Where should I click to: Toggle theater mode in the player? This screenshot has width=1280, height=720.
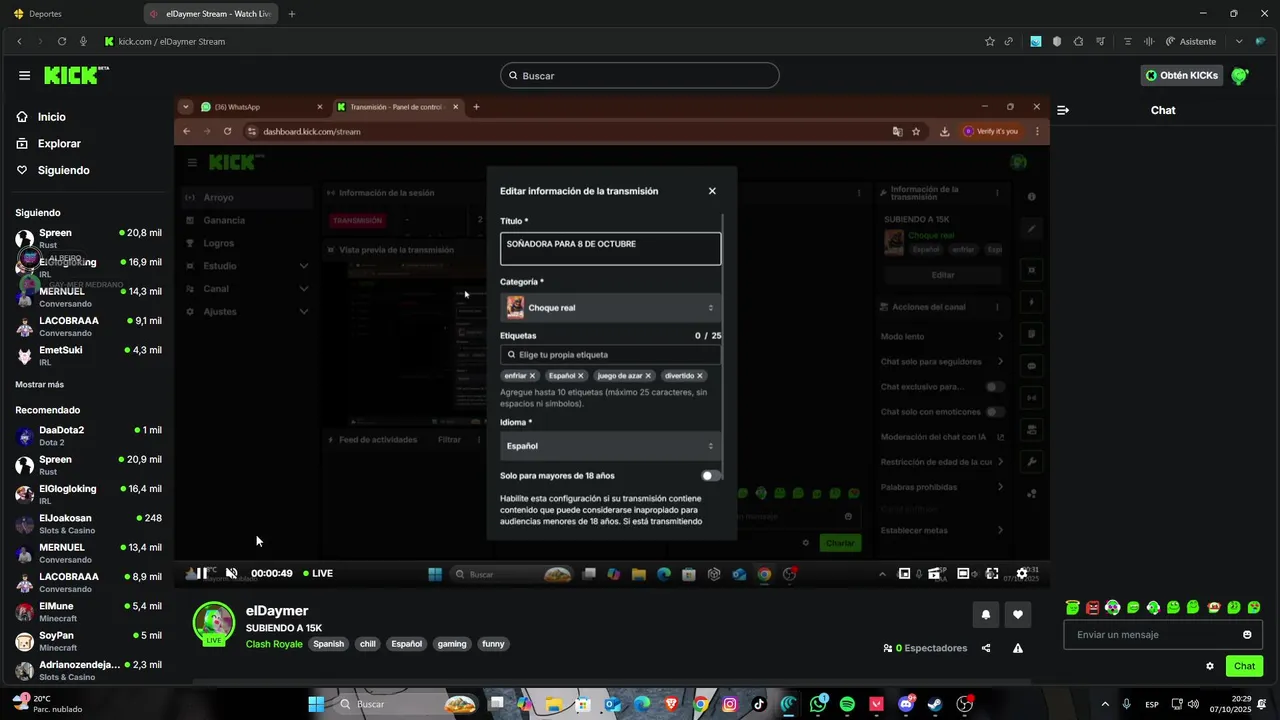(963, 574)
